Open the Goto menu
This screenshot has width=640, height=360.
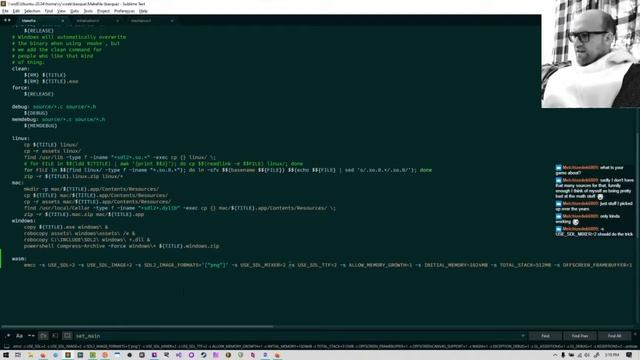(x=74, y=11)
